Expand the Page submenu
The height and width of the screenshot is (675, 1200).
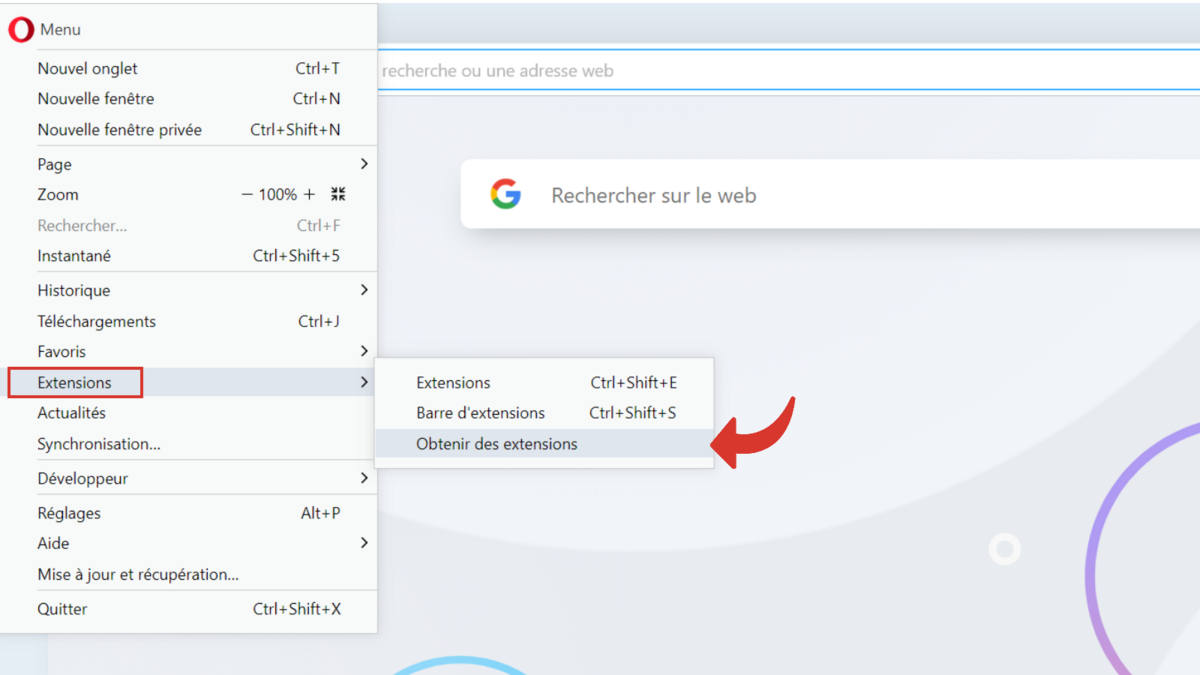[189, 164]
